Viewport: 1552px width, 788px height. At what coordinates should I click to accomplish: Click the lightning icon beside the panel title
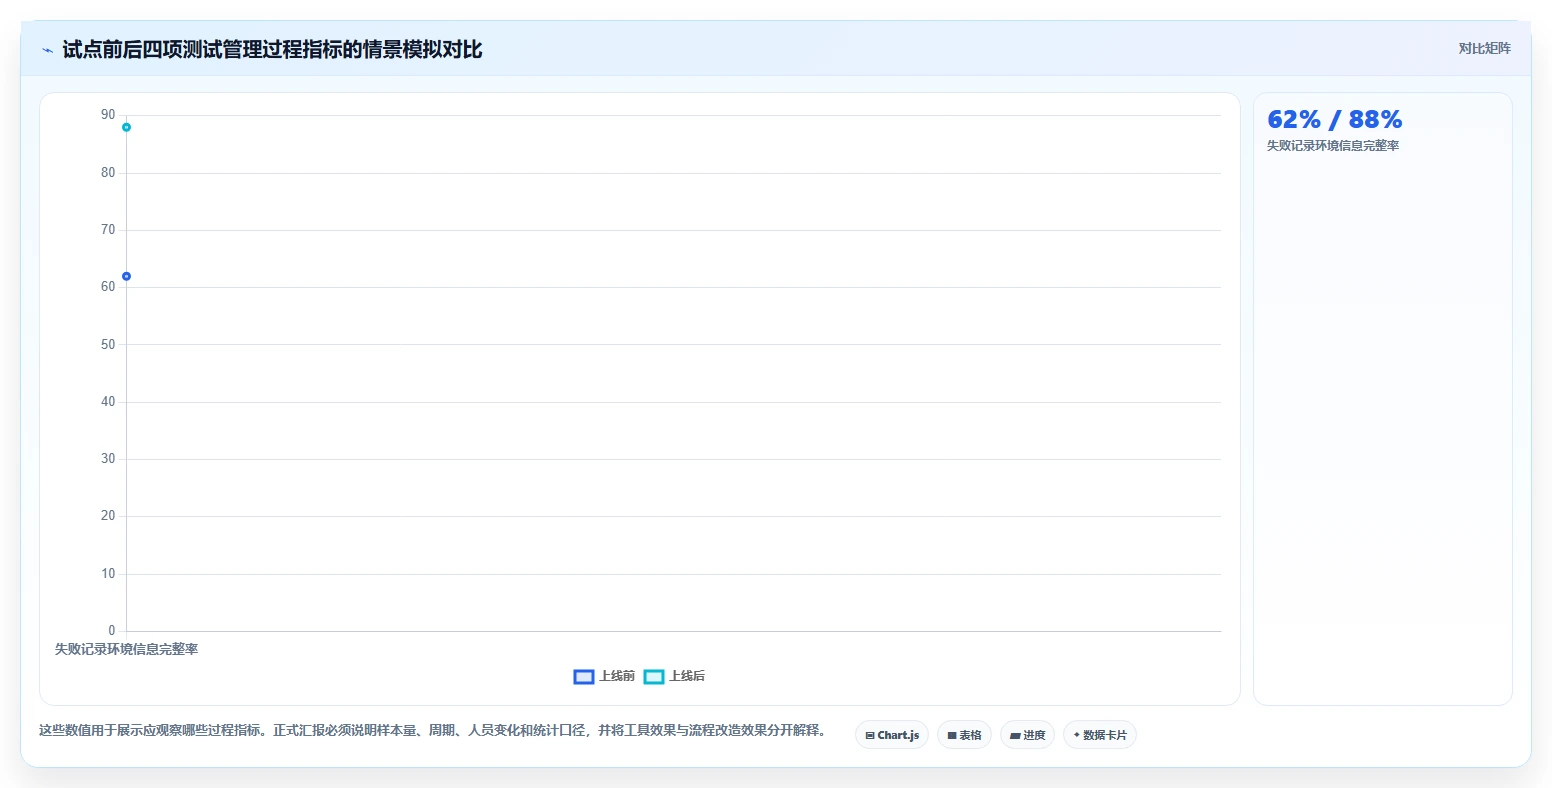click(x=47, y=50)
